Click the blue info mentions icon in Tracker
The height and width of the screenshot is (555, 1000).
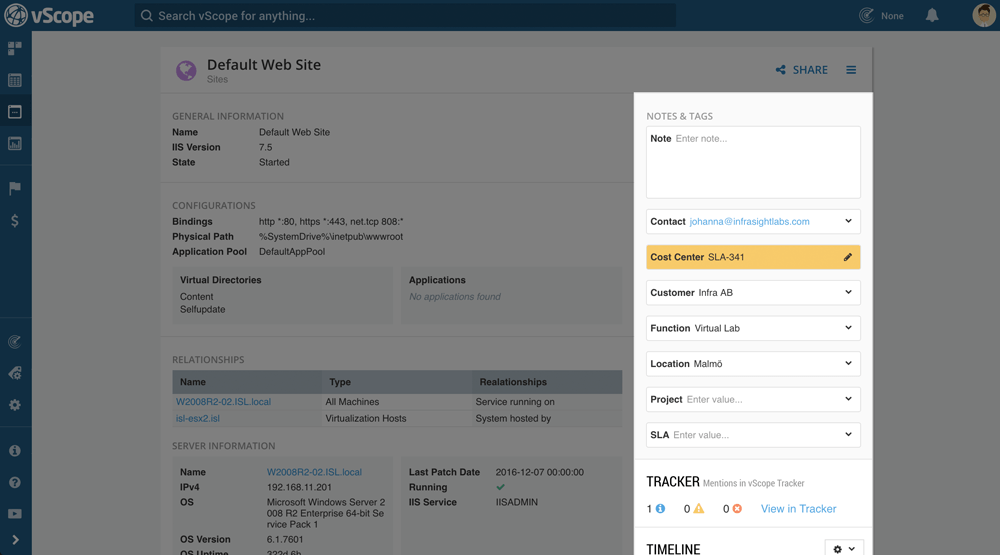coord(661,508)
